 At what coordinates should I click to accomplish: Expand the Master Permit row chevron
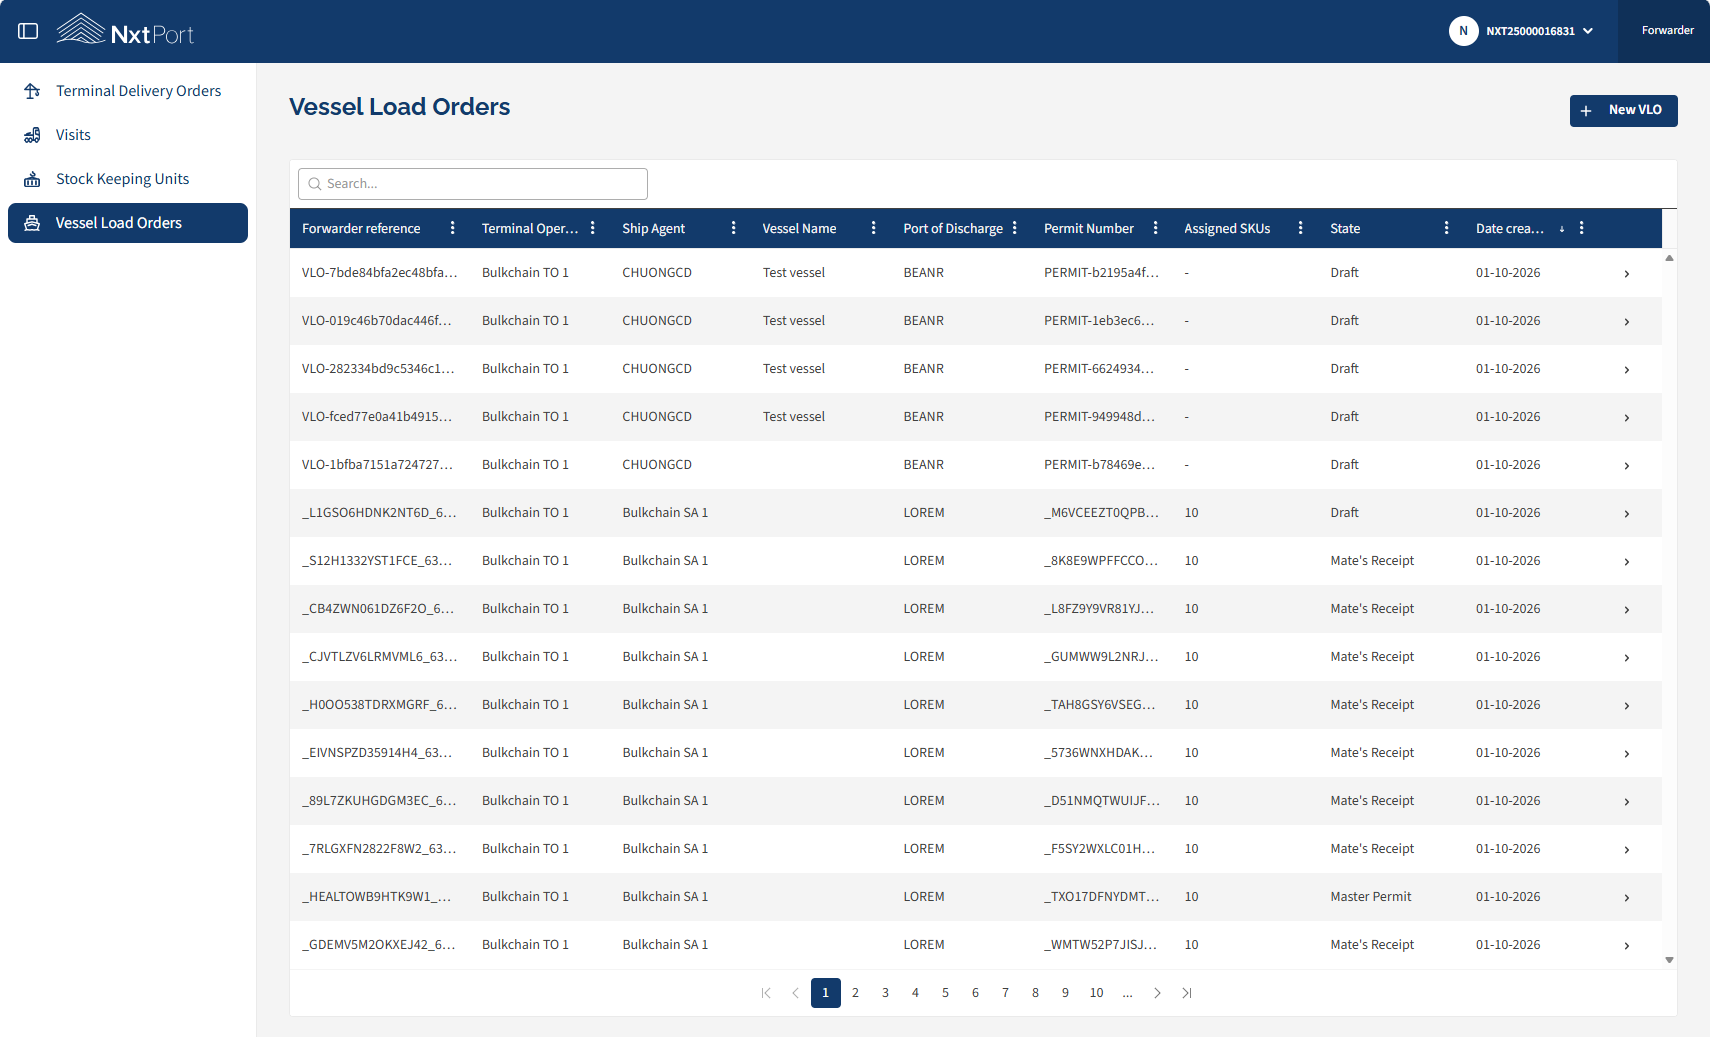coord(1627,898)
